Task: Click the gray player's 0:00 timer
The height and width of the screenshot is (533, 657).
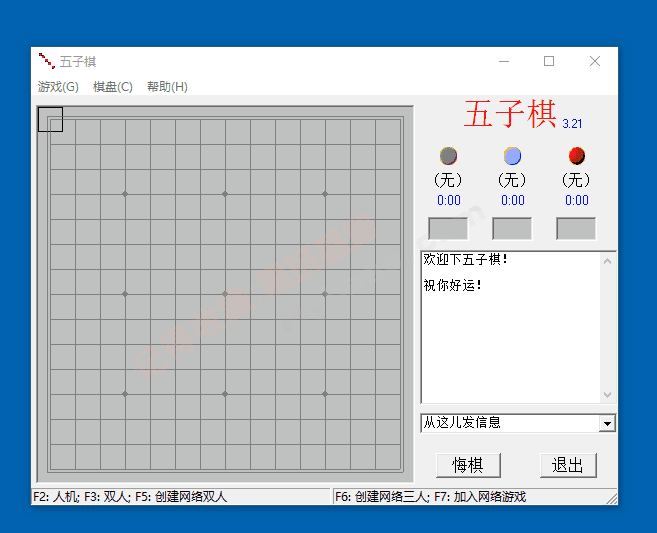Action: [449, 200]
